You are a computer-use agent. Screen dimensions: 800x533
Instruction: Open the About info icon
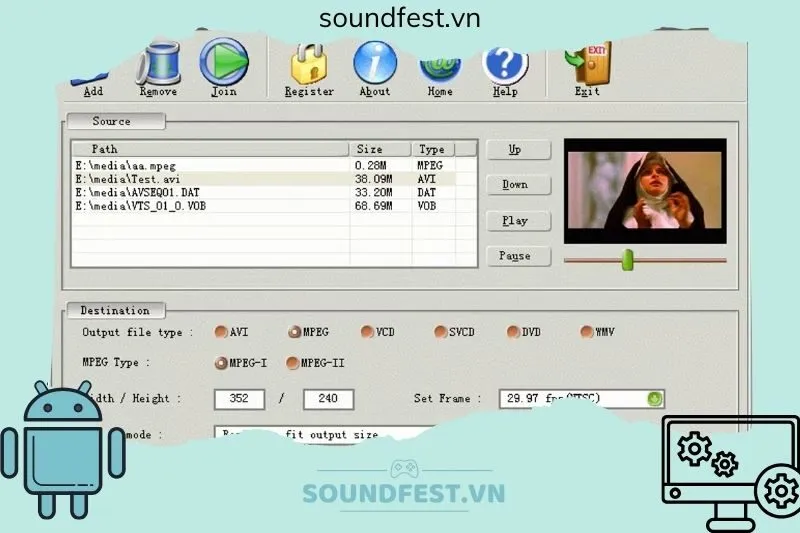[x=375, y=62]
